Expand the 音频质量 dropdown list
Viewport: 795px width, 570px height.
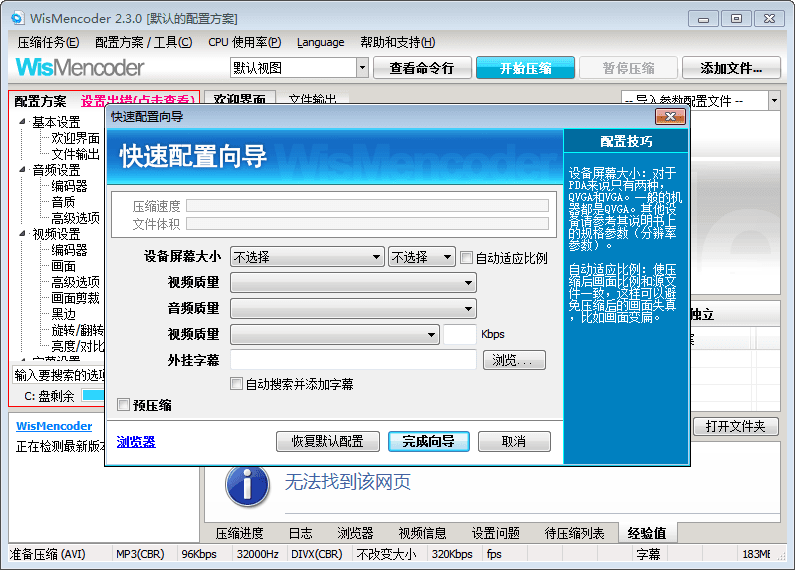pyautogui.click(x=353, y=309)
